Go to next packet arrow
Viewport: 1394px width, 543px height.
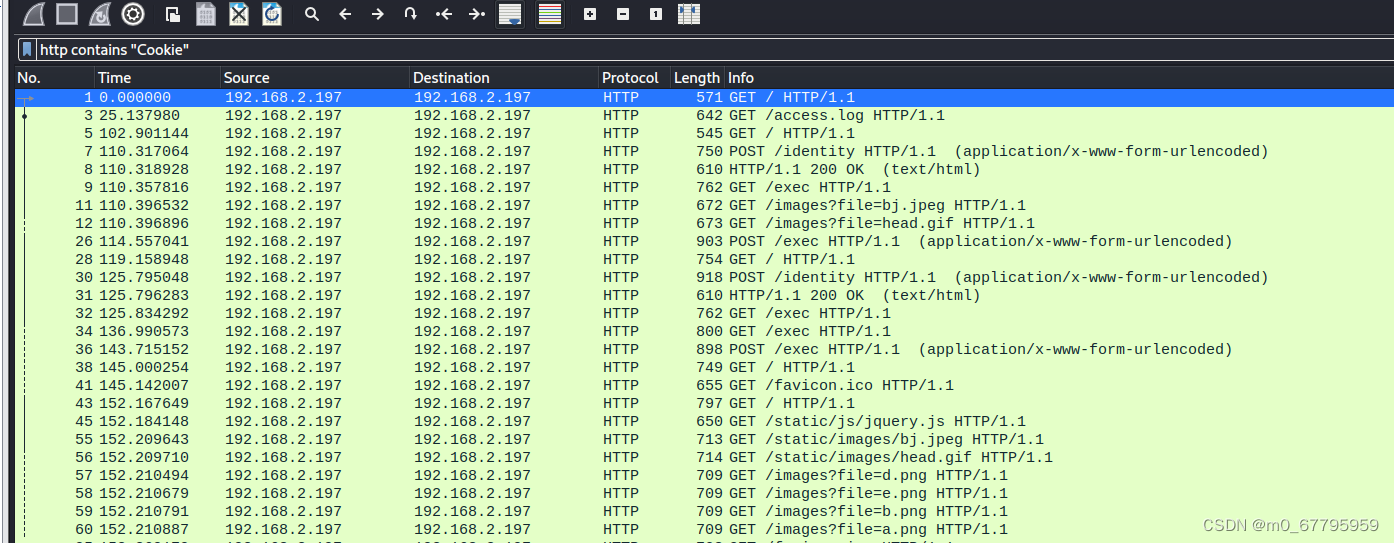[377, 14]
